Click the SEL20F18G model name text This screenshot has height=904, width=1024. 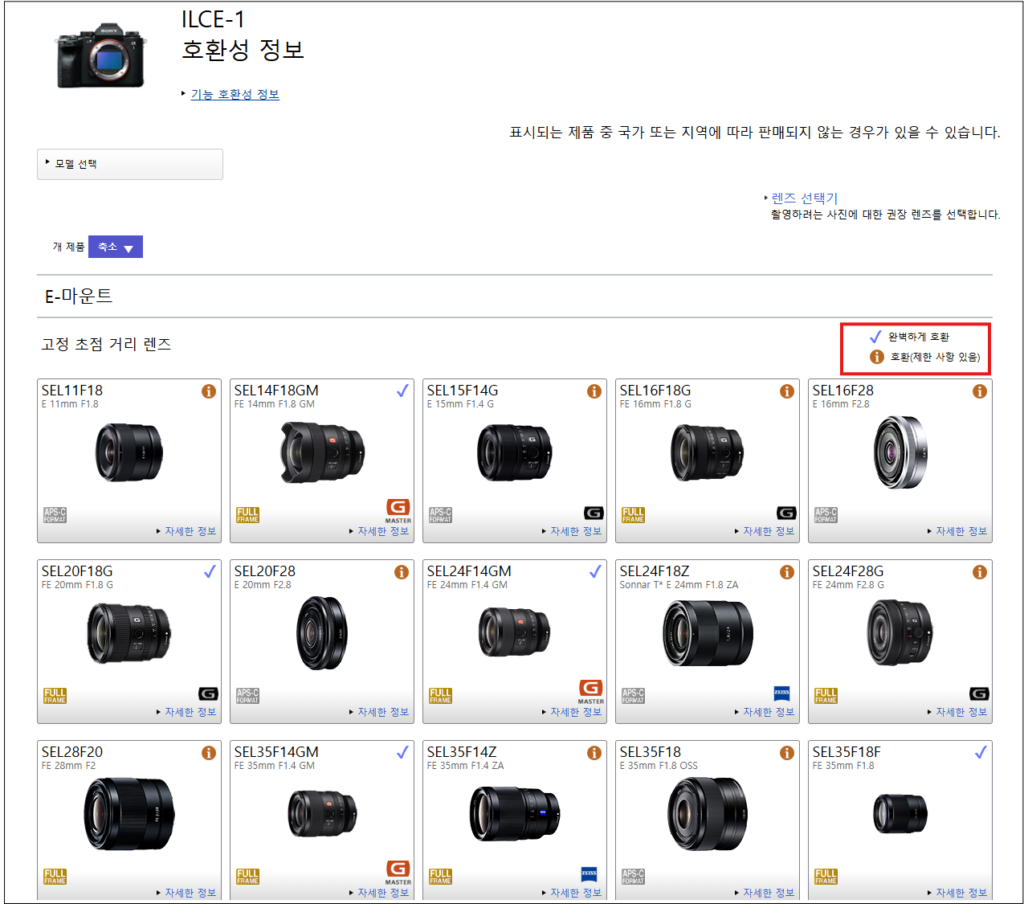point(77,572)
